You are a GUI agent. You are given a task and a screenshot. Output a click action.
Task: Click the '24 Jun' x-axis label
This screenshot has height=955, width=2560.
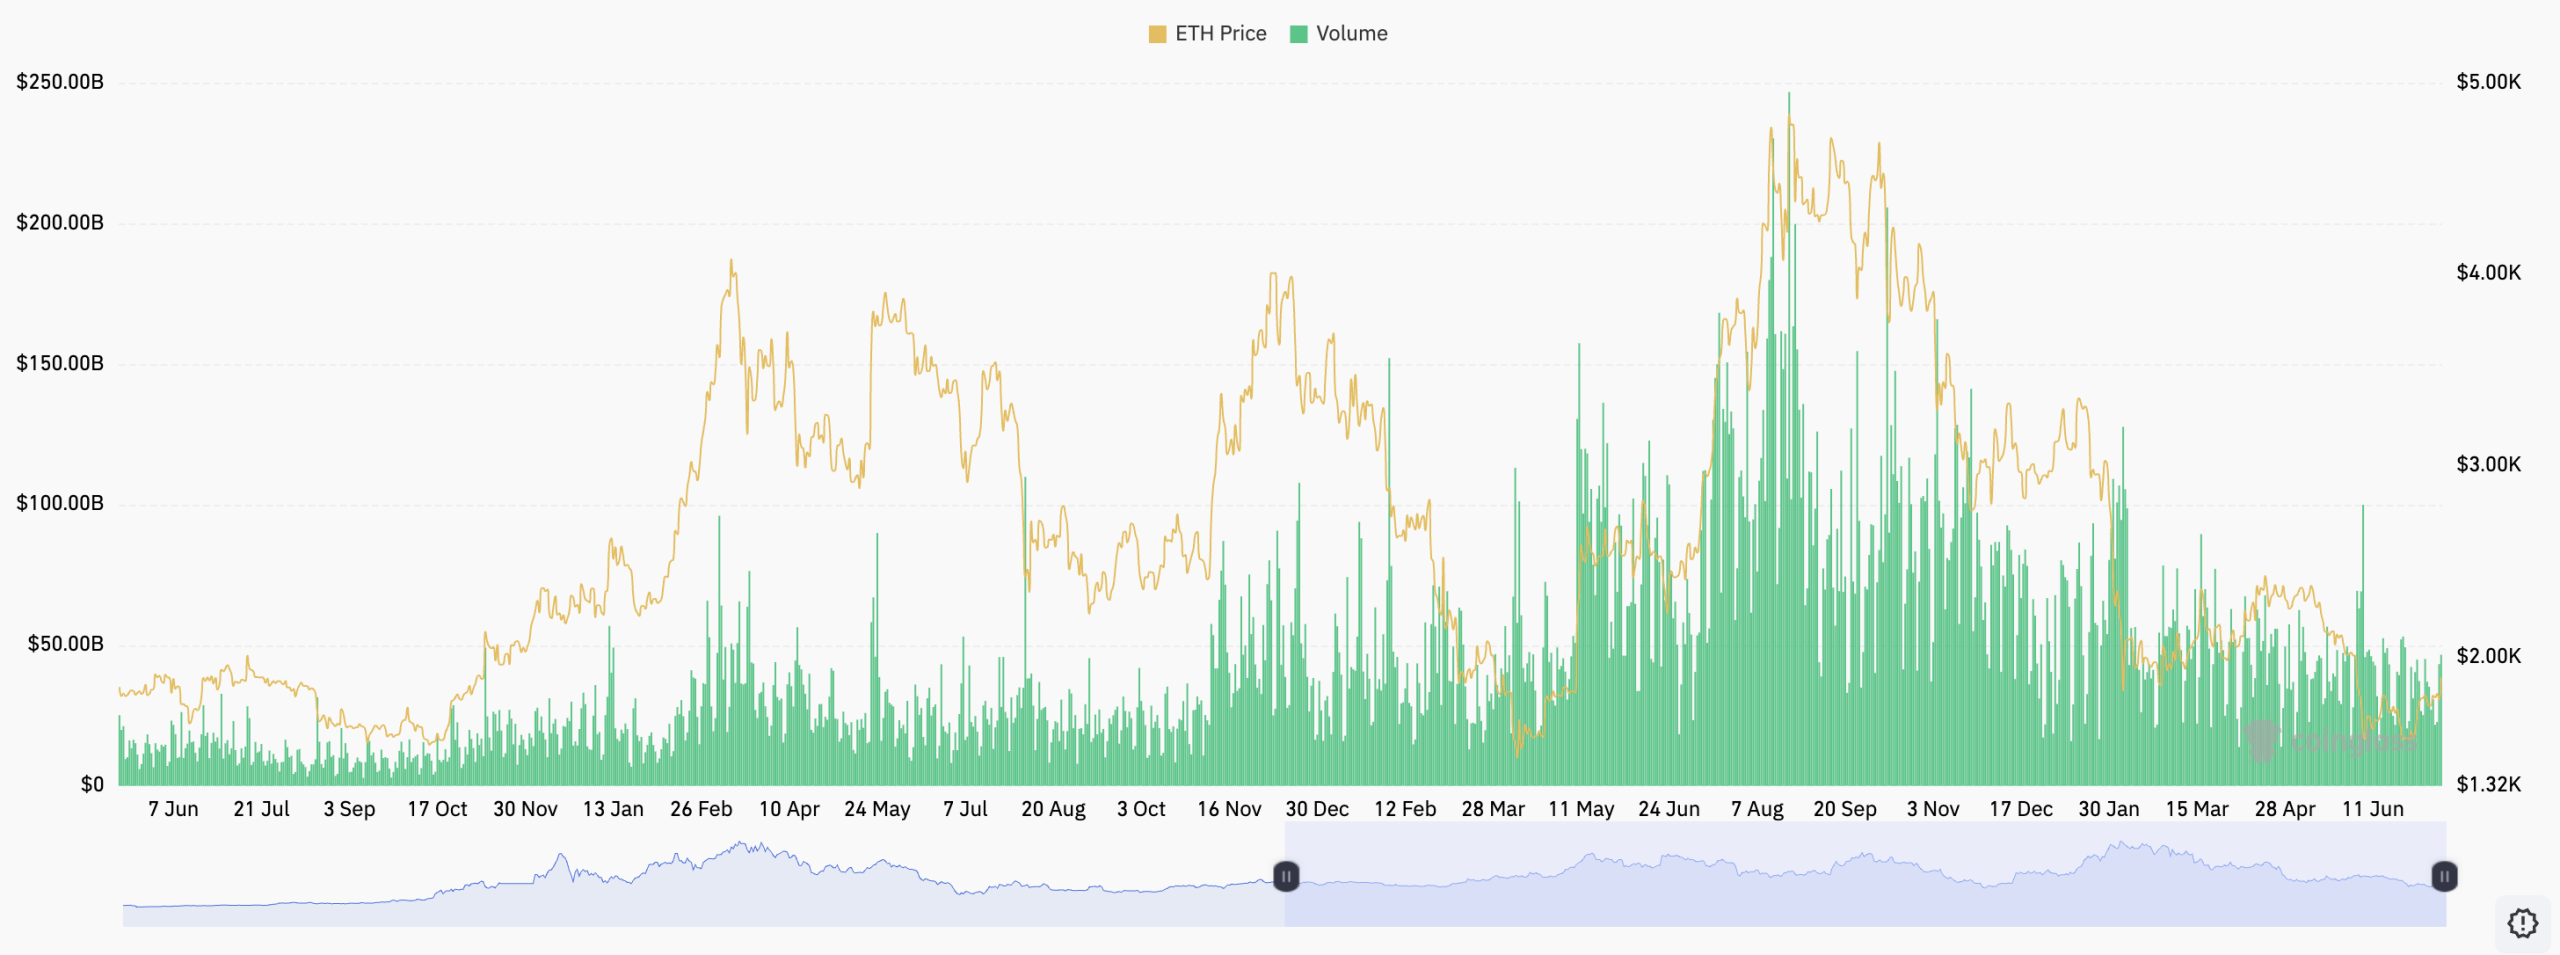(1669, 809)
